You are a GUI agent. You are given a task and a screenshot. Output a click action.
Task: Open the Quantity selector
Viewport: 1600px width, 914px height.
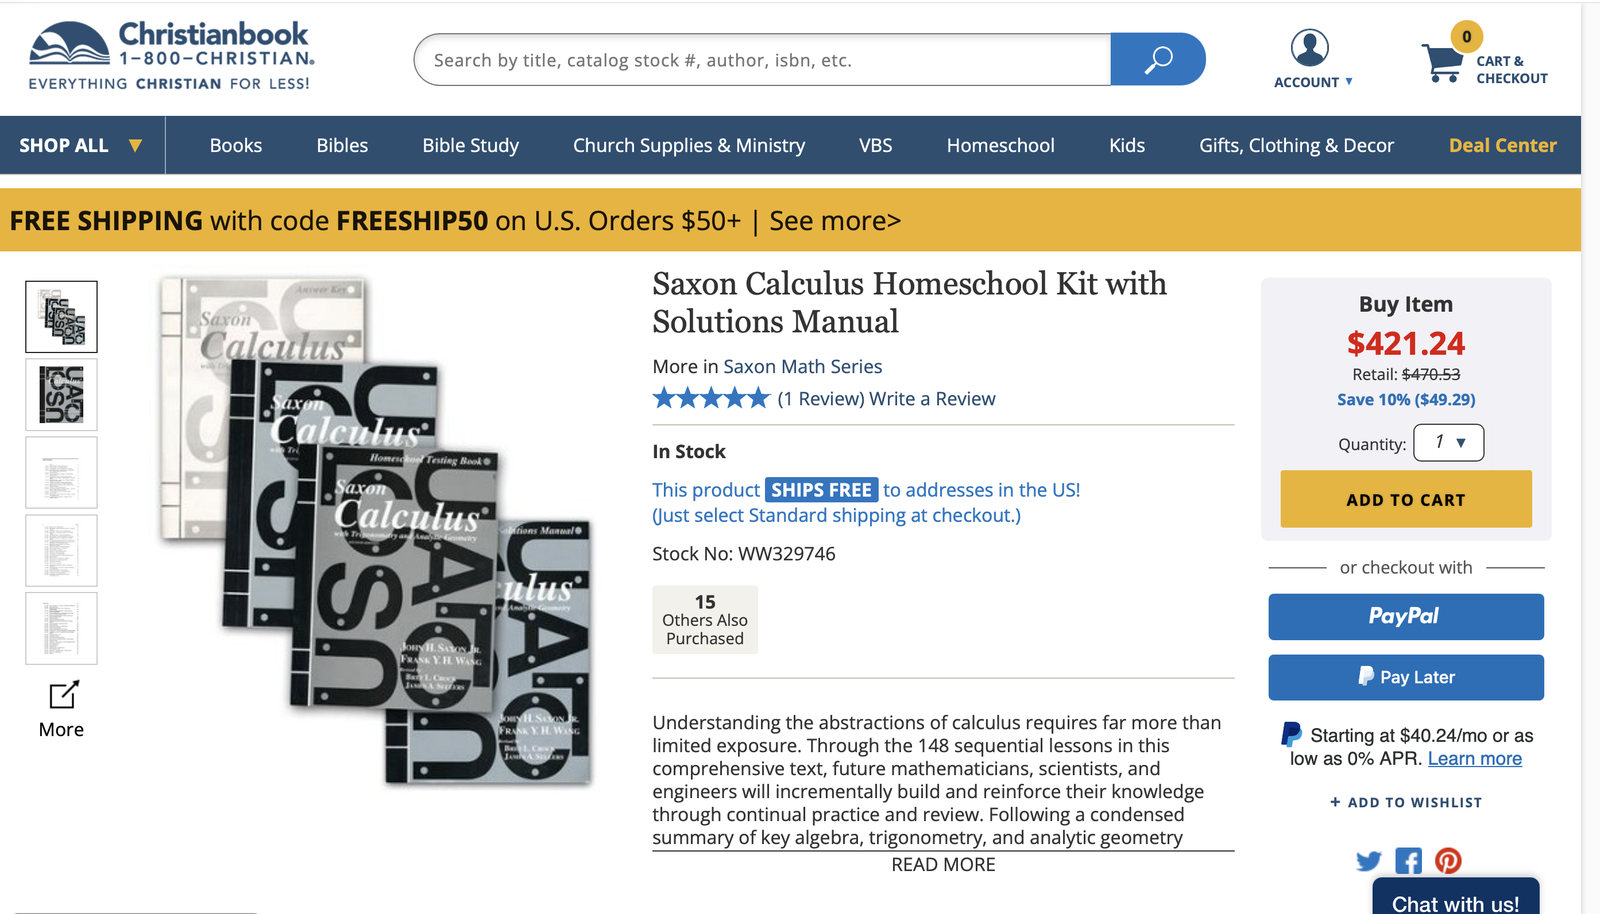tap(1448, 442)
